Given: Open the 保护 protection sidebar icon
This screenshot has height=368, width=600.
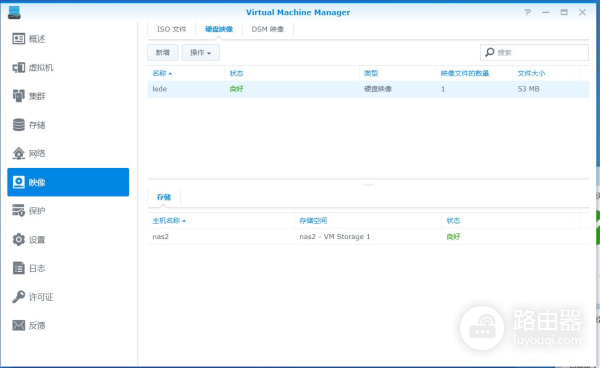Looking at the screenshot, I should (x=18, y=211).
